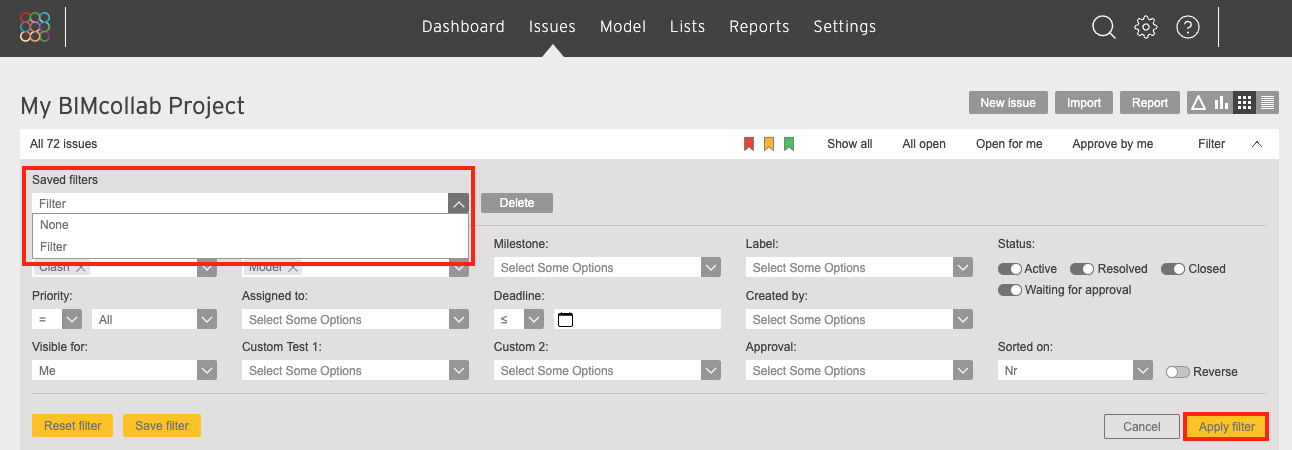Go to the Reports tab
This screenshot has height=450, width=1292.
click(x=759, y=27)
